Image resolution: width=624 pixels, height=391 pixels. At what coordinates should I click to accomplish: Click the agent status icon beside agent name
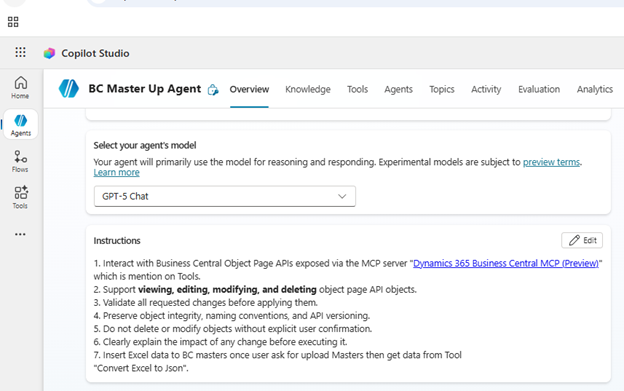pos(213,90)
